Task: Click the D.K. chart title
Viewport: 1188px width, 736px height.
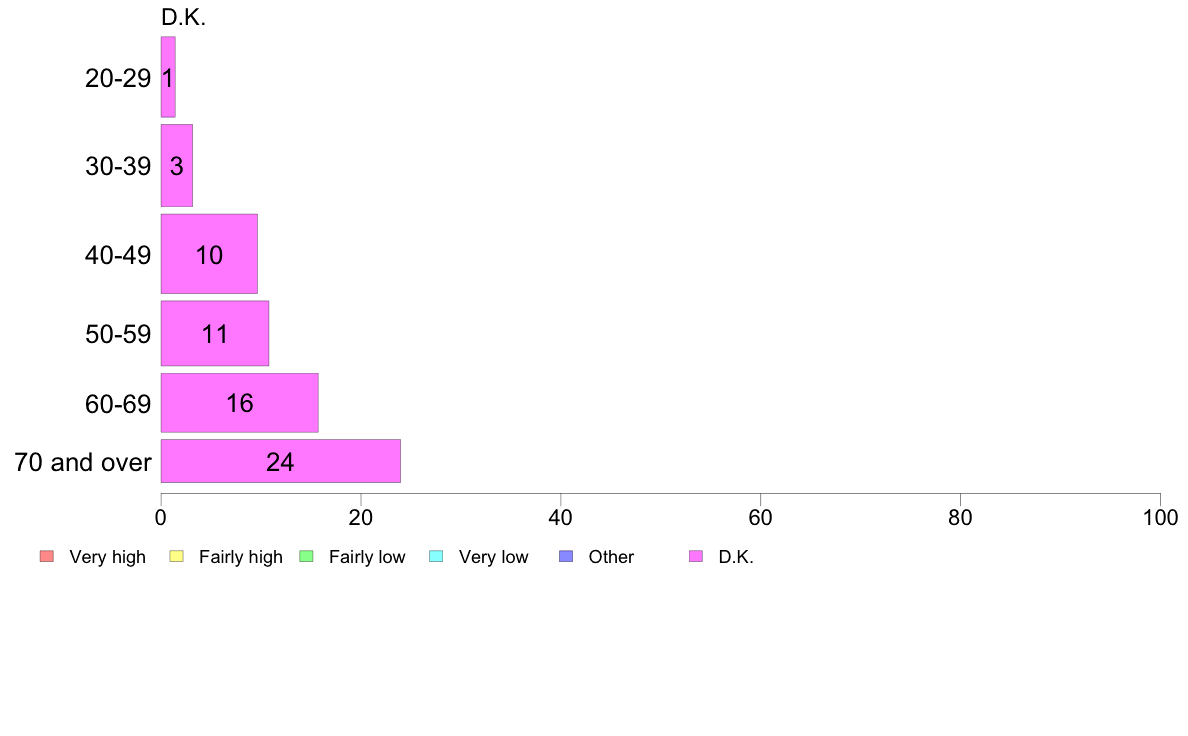Action: tap(183, 17)
